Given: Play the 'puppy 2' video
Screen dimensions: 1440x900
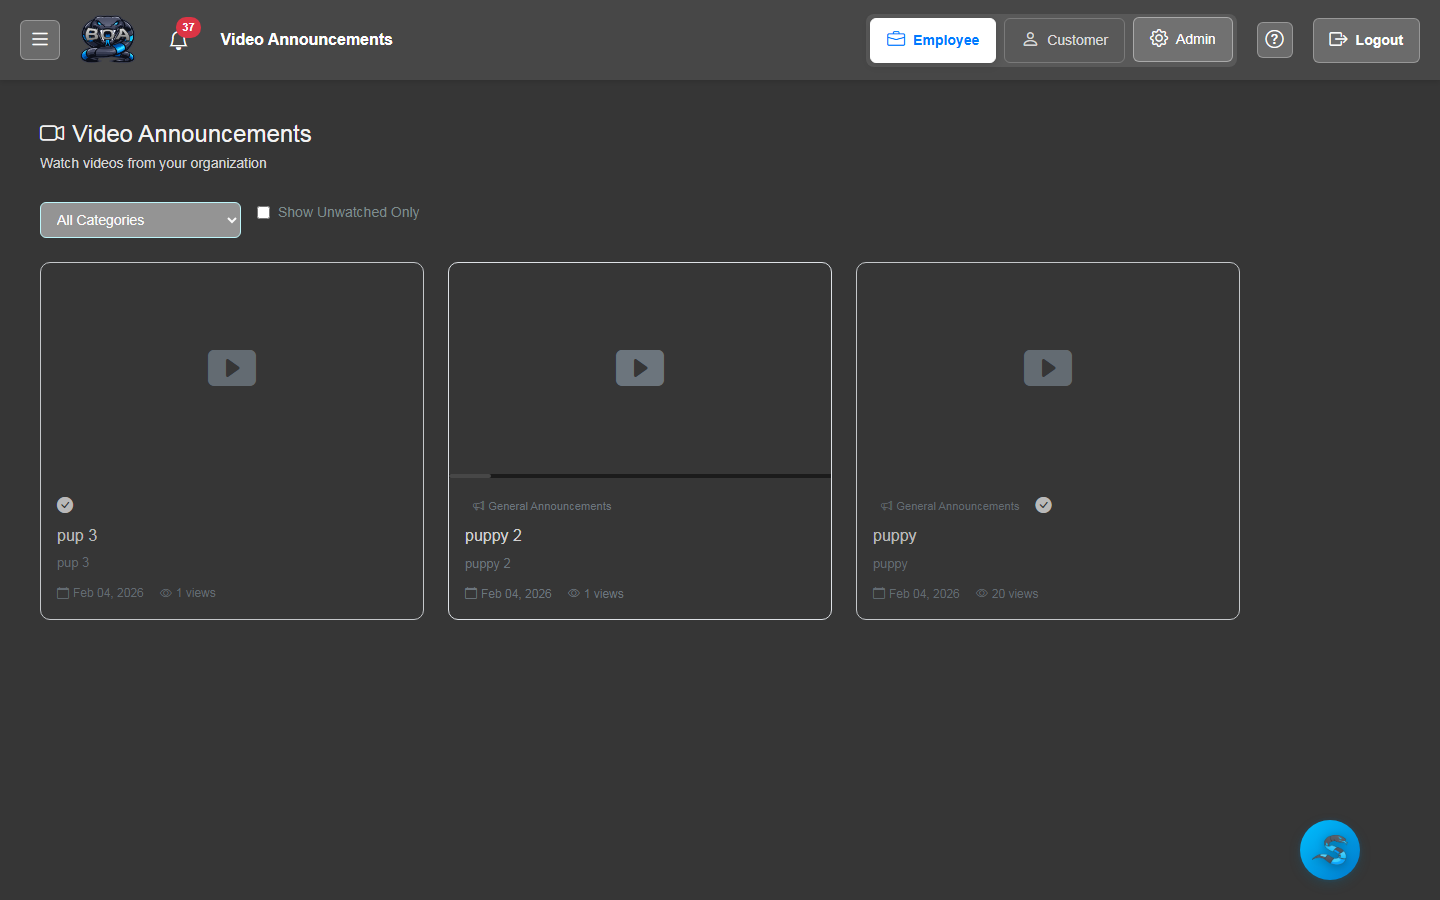Looking at the screenshot, I should pyautogui.click(x=639, y=368).
